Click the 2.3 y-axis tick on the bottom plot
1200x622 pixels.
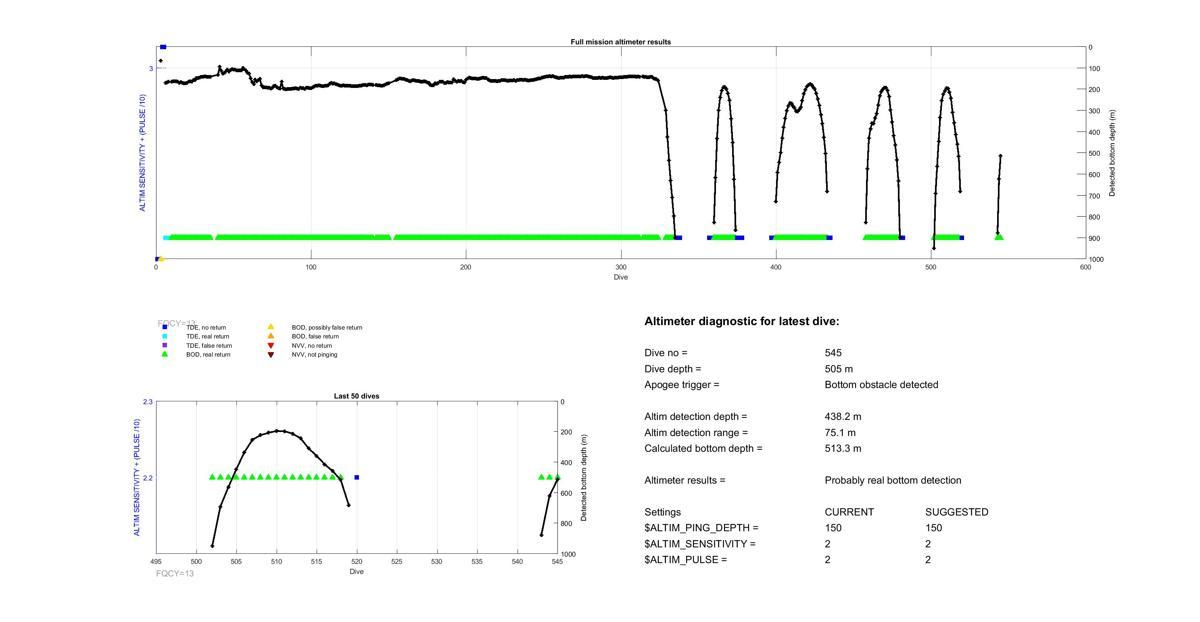point(148,402)
